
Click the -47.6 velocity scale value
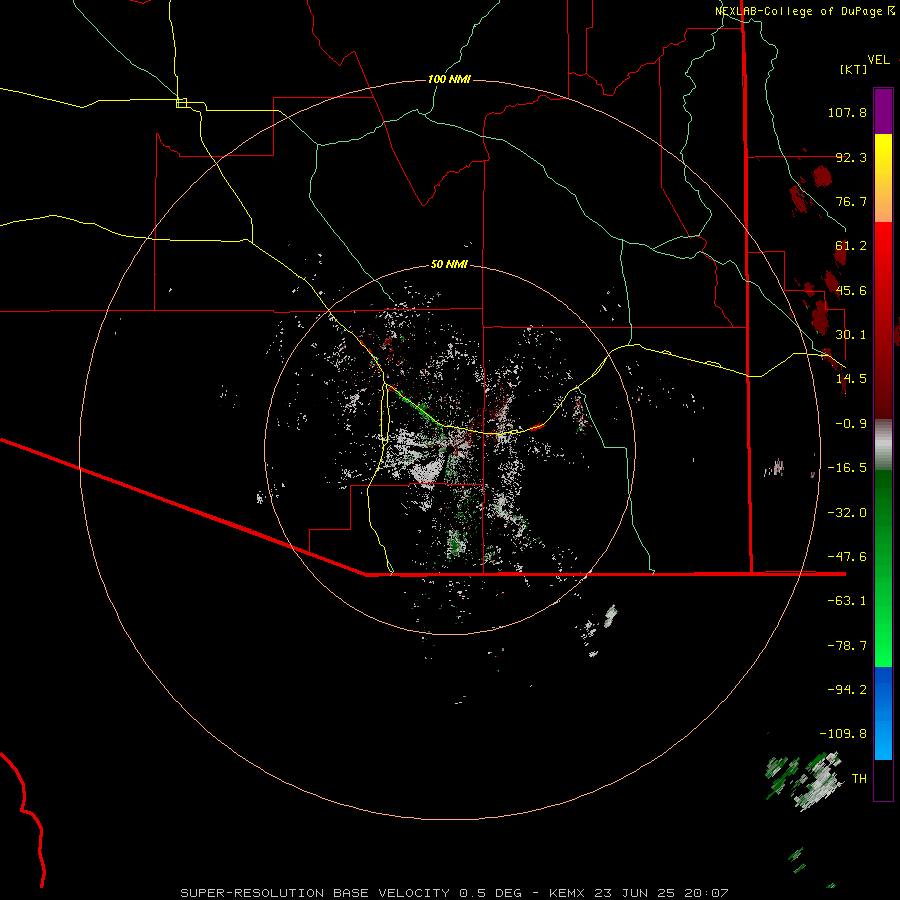847,557
